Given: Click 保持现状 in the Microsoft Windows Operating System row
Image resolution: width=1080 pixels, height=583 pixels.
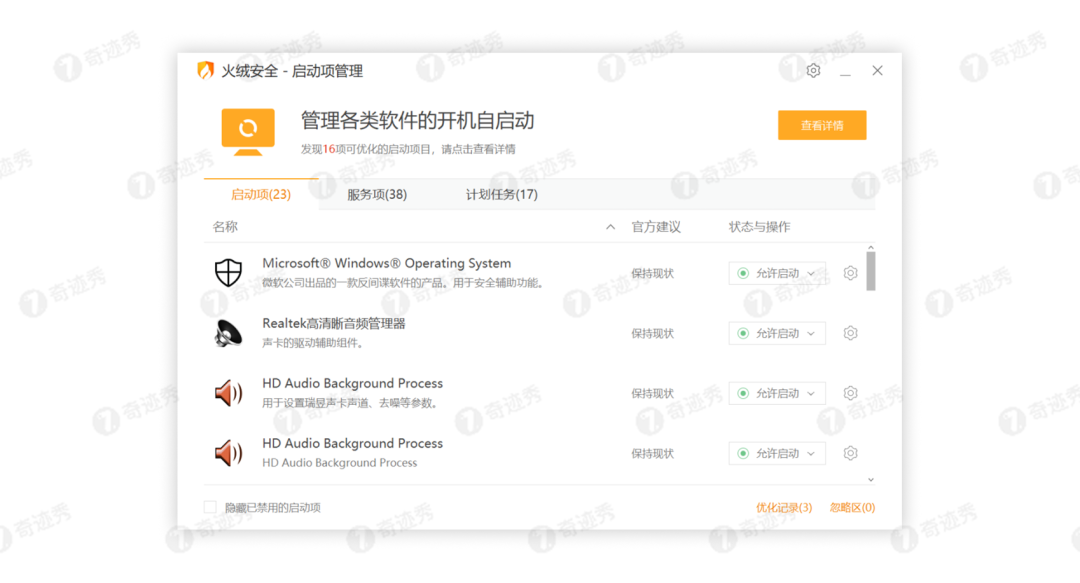Looking at the screenshot, I should tap(652, 274).
